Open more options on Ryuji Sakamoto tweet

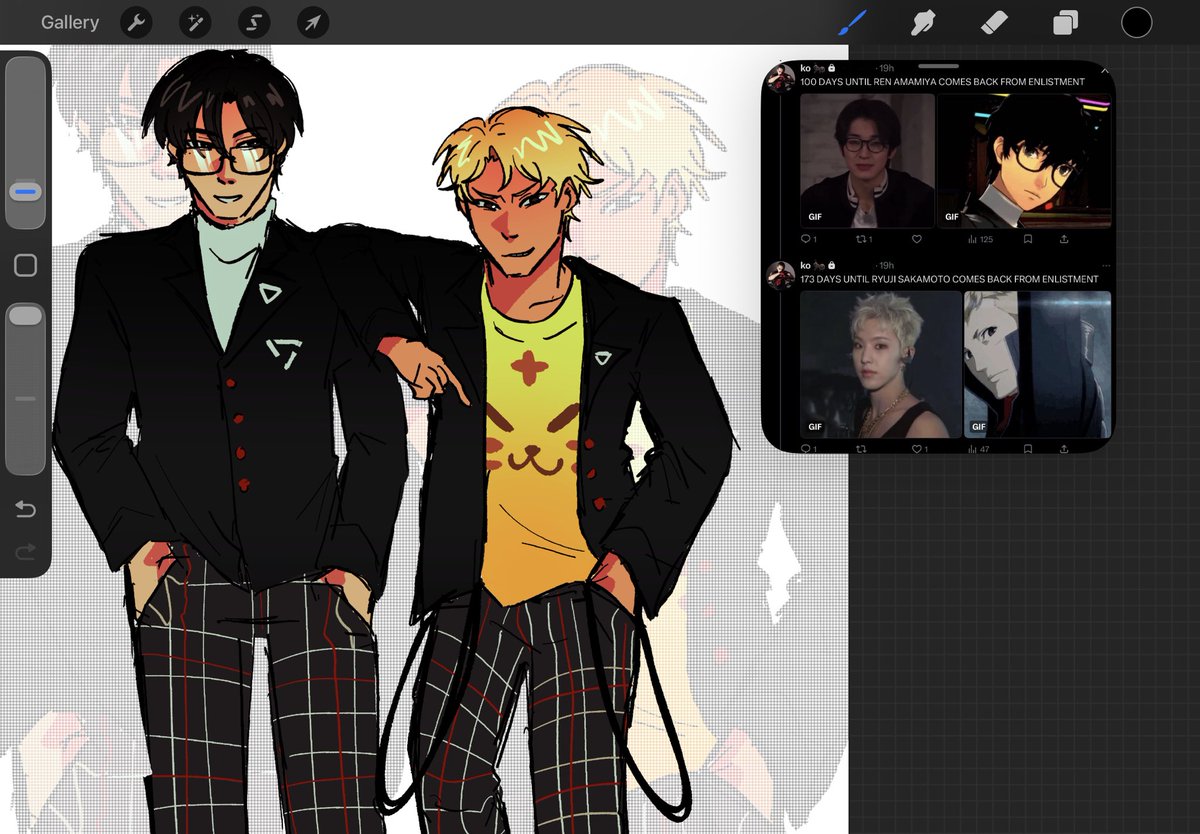pos(1105,266)
